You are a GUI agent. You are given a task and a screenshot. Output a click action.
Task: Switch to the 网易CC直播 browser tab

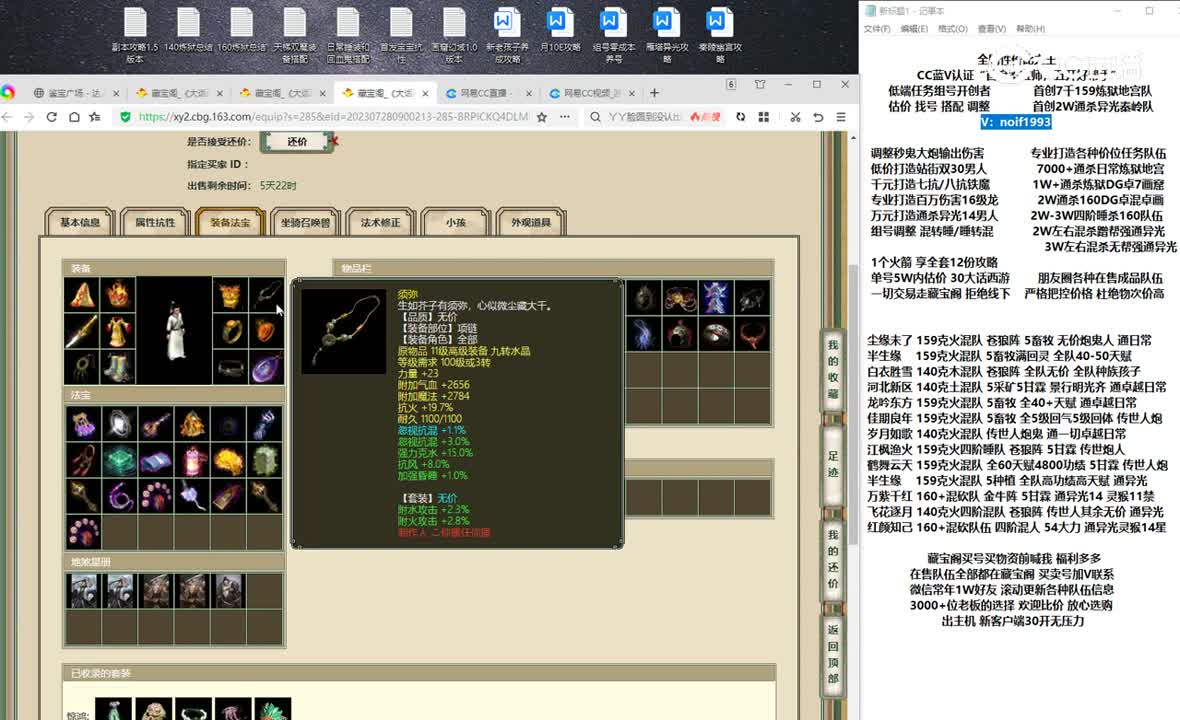point(486,93)
